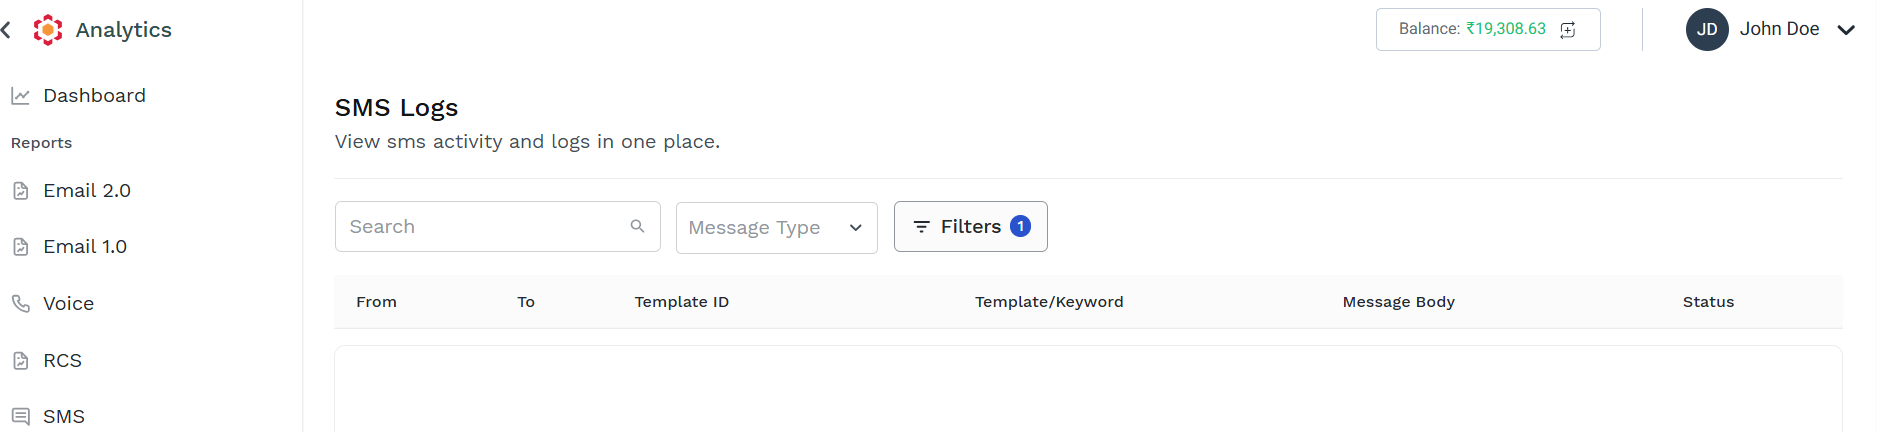
Task: Click the Balance amount box
Action: point(1488,29)
